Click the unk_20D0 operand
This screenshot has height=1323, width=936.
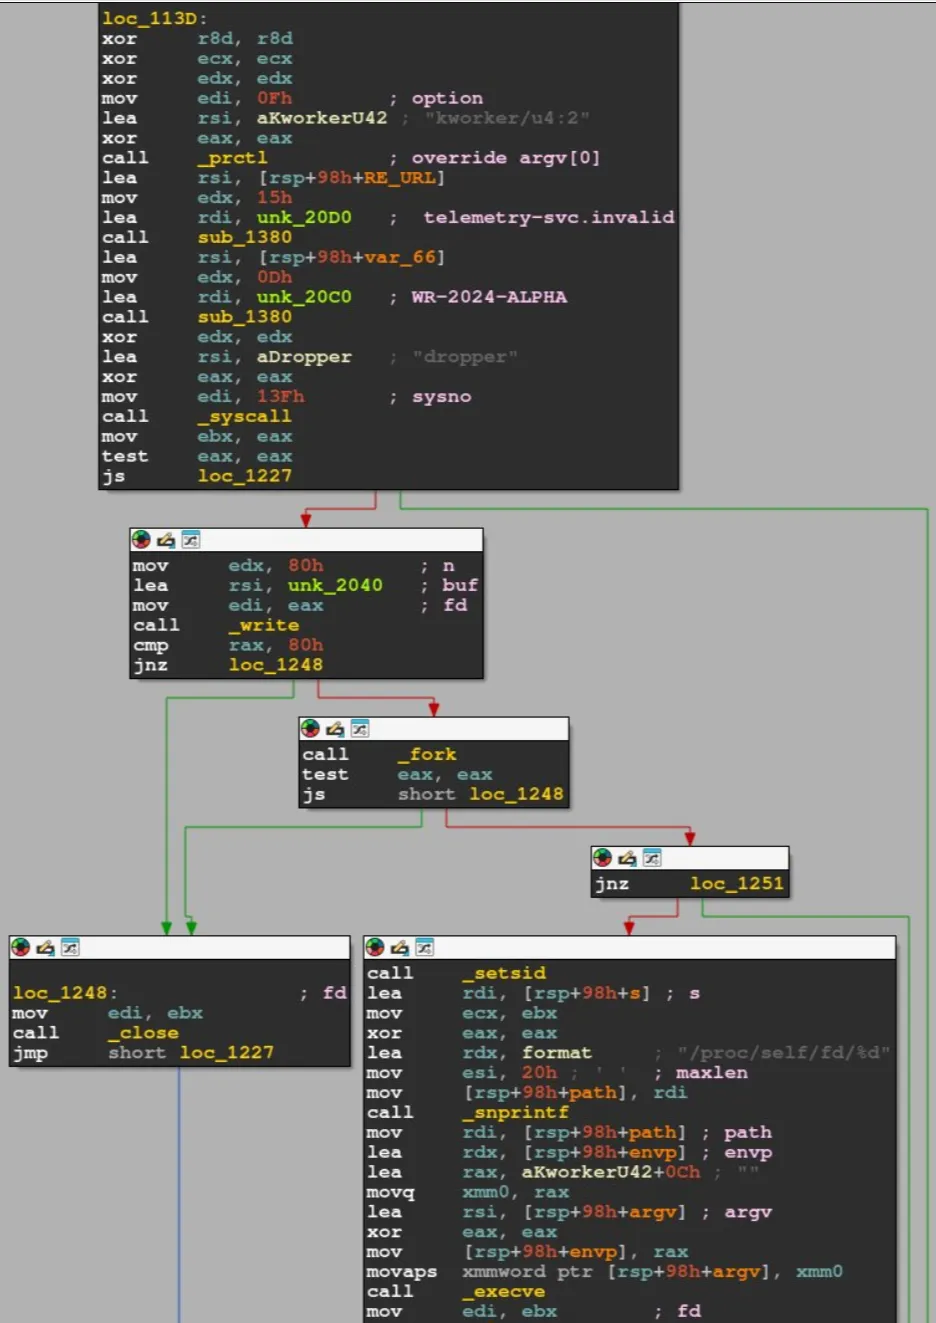[x=304, y=217]
